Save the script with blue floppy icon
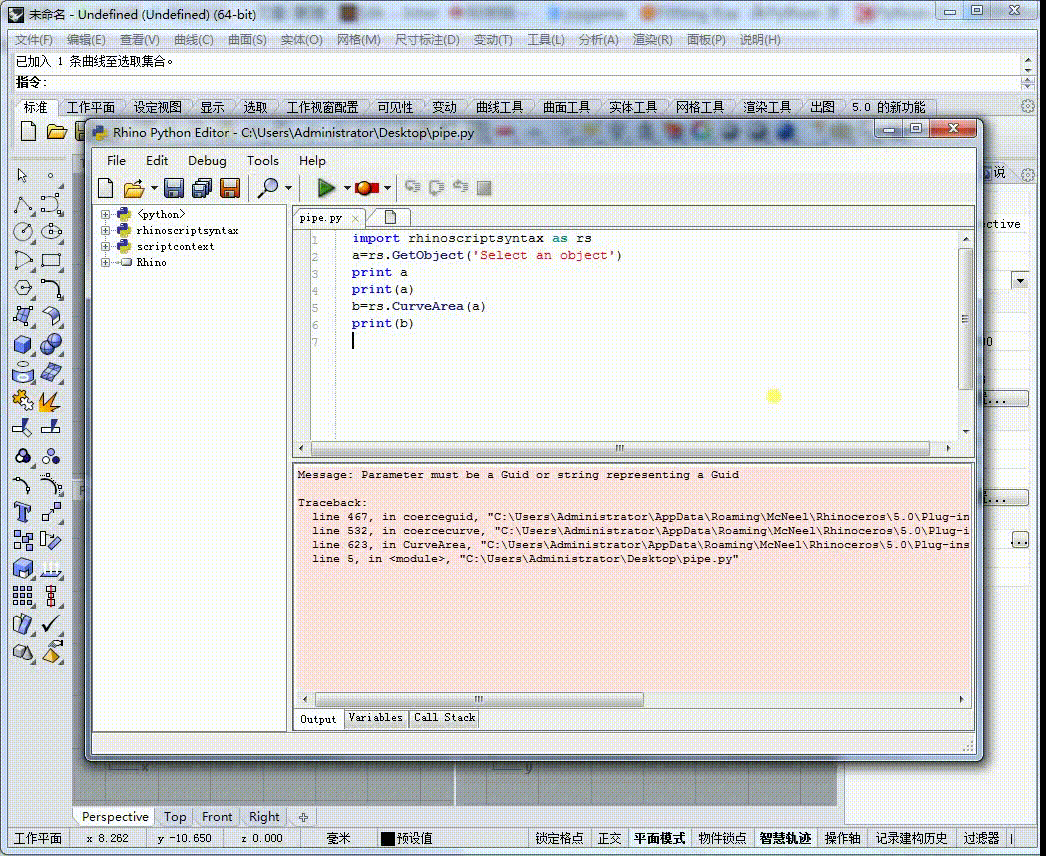This screenshot has height=856, width=1046. pos(174,188)
